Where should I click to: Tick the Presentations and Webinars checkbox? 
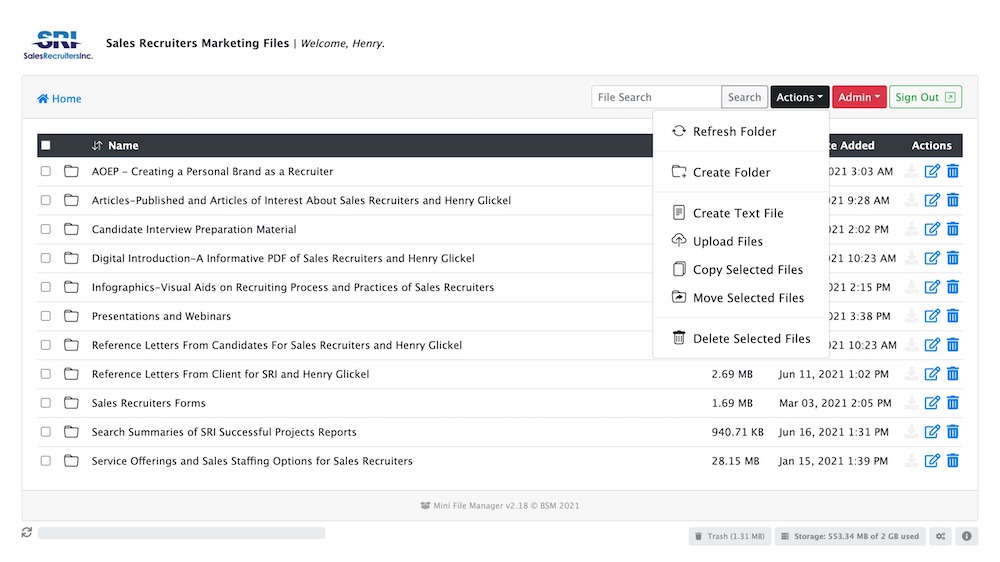click(46, 316)
